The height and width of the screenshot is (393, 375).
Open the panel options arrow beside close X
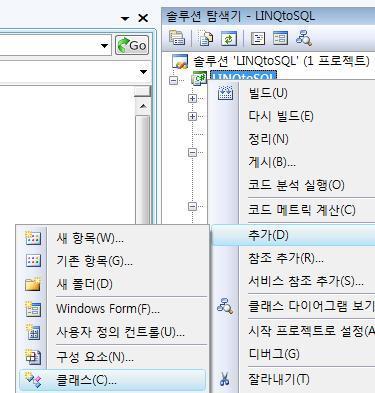[x=125, y=19]
